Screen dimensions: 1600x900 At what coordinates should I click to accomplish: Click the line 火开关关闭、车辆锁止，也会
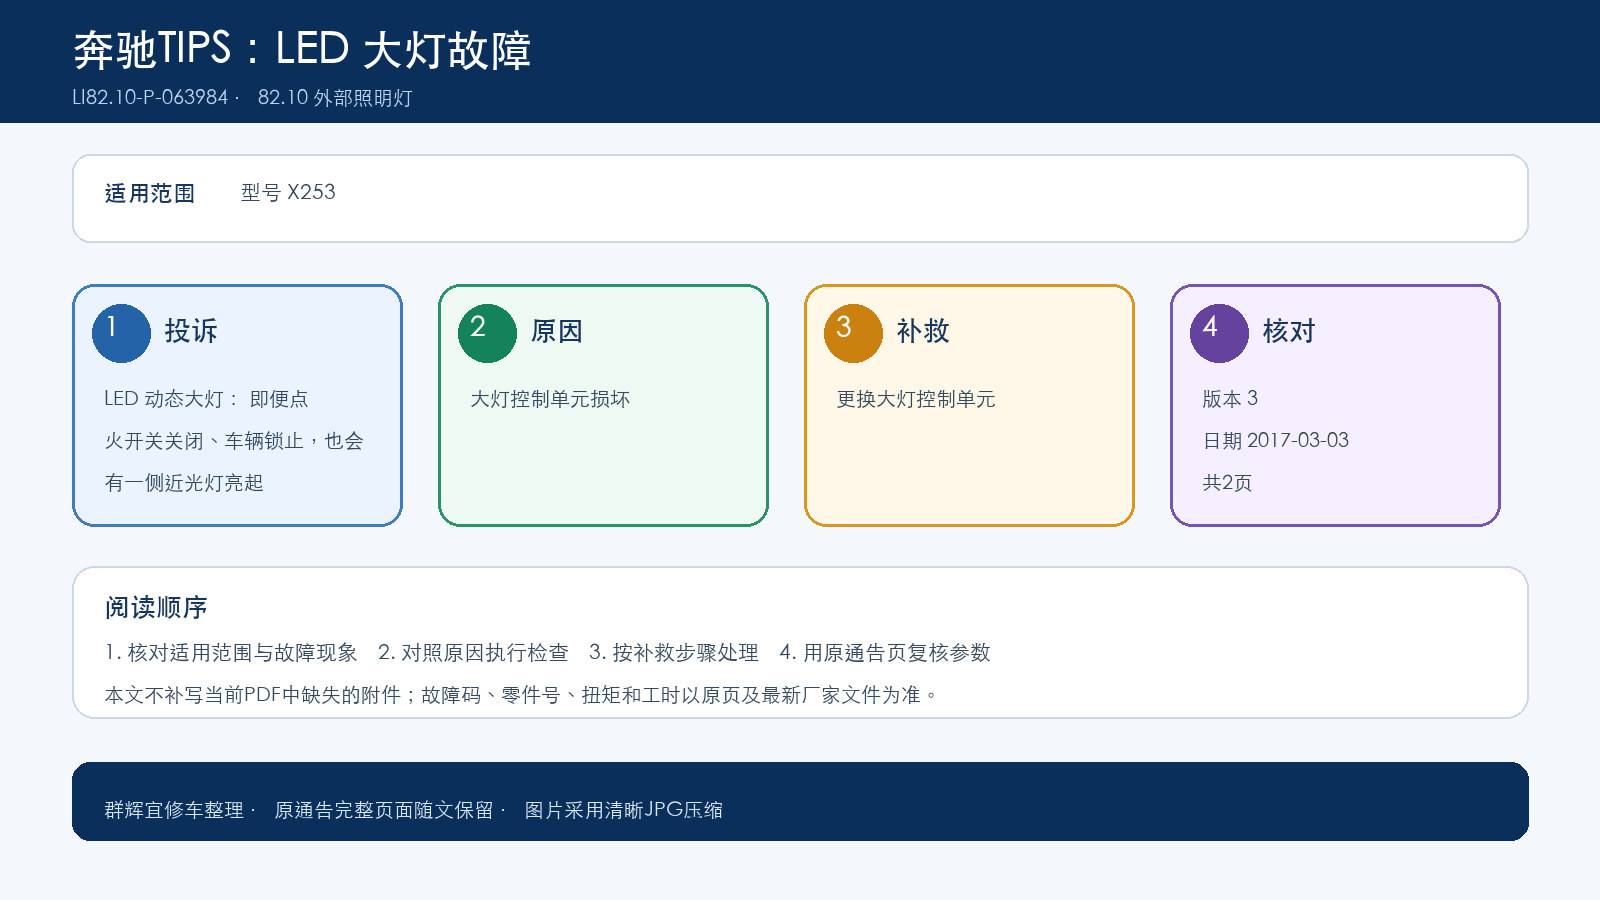(234, 441)
